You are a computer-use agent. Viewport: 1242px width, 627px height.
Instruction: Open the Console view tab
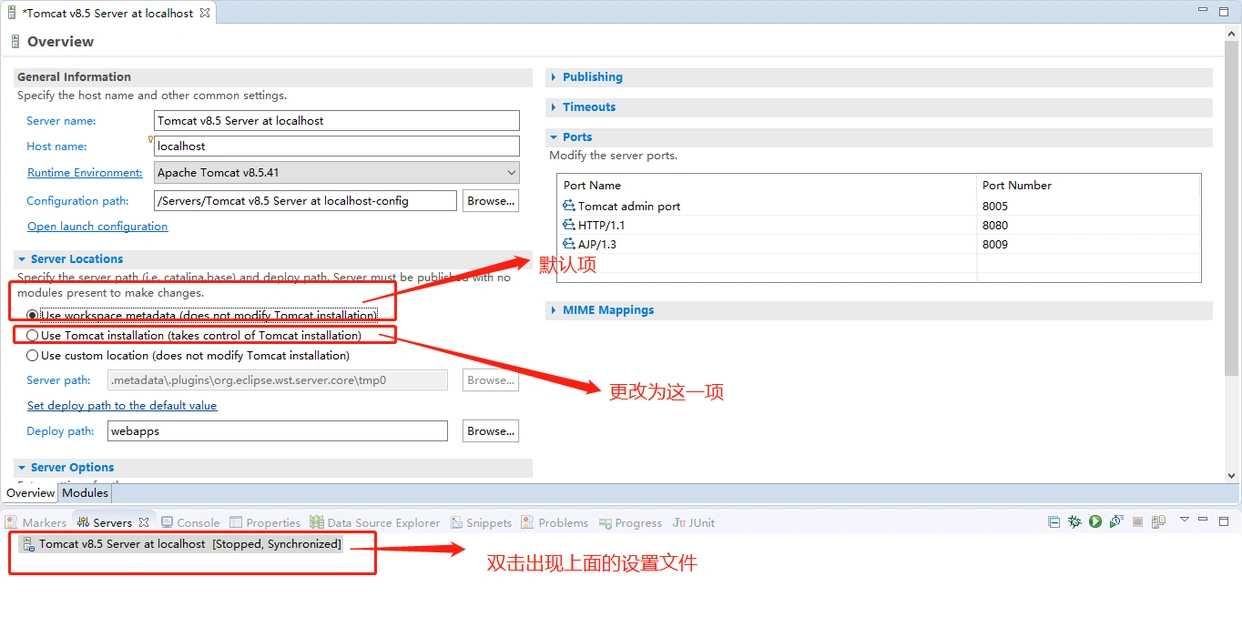click(190, 522)
